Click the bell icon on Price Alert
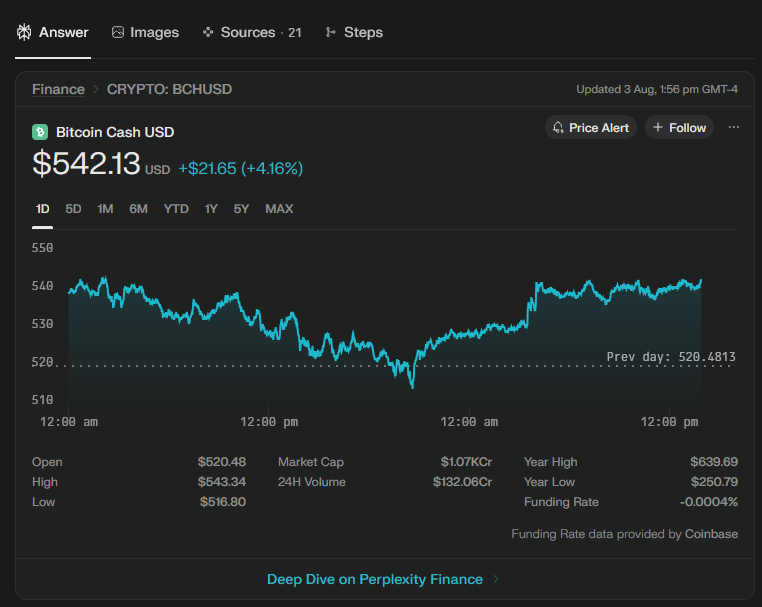 click(x=558, y=127)
